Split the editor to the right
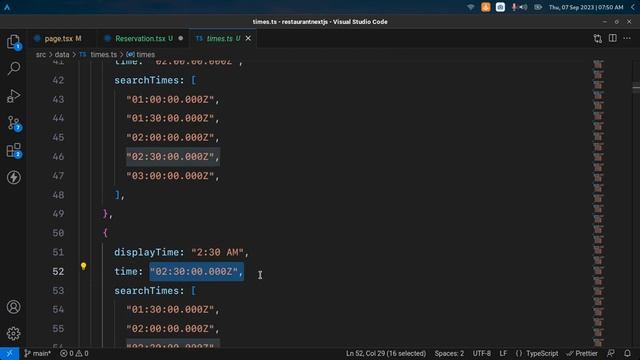This screenshot has height=360, width=640. click(x=613, y=38)
